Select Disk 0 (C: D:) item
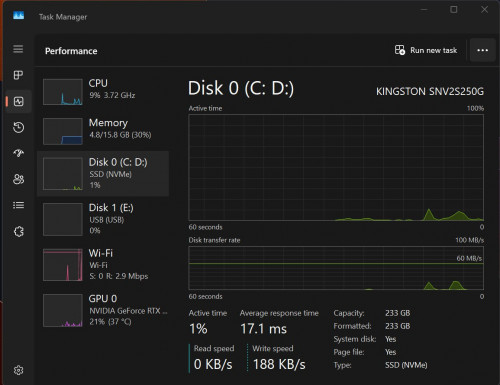 point(103,174)
